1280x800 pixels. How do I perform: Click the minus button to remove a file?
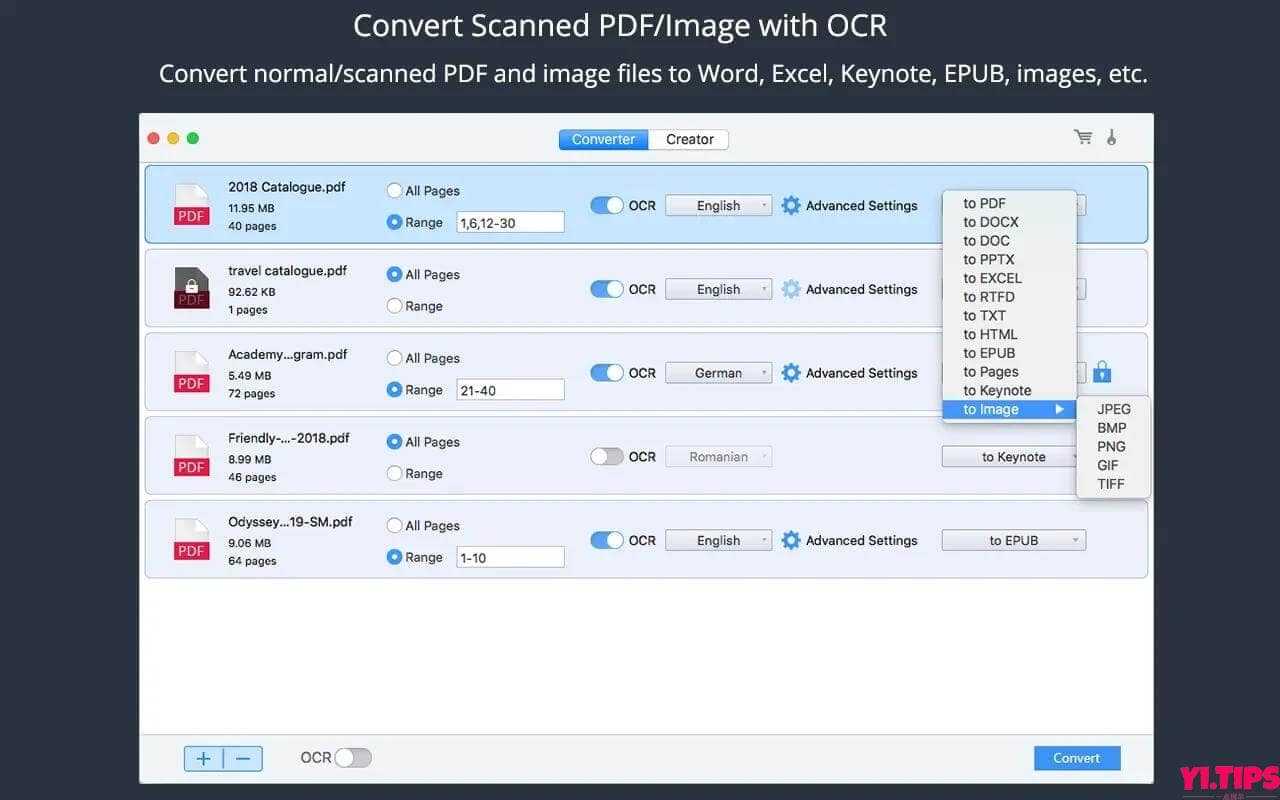[242, 758]
